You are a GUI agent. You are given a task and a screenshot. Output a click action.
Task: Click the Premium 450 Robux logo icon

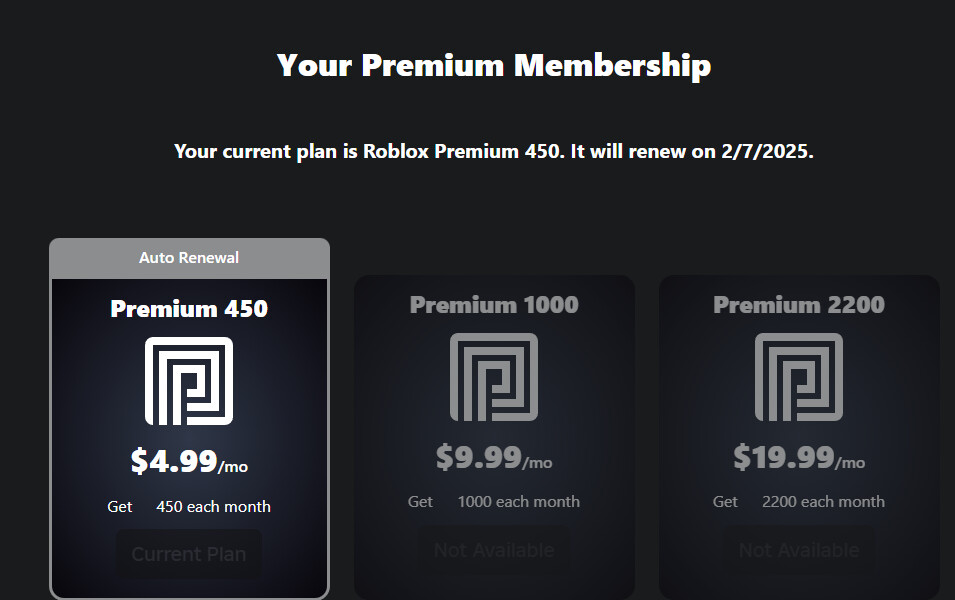point(189,381)
